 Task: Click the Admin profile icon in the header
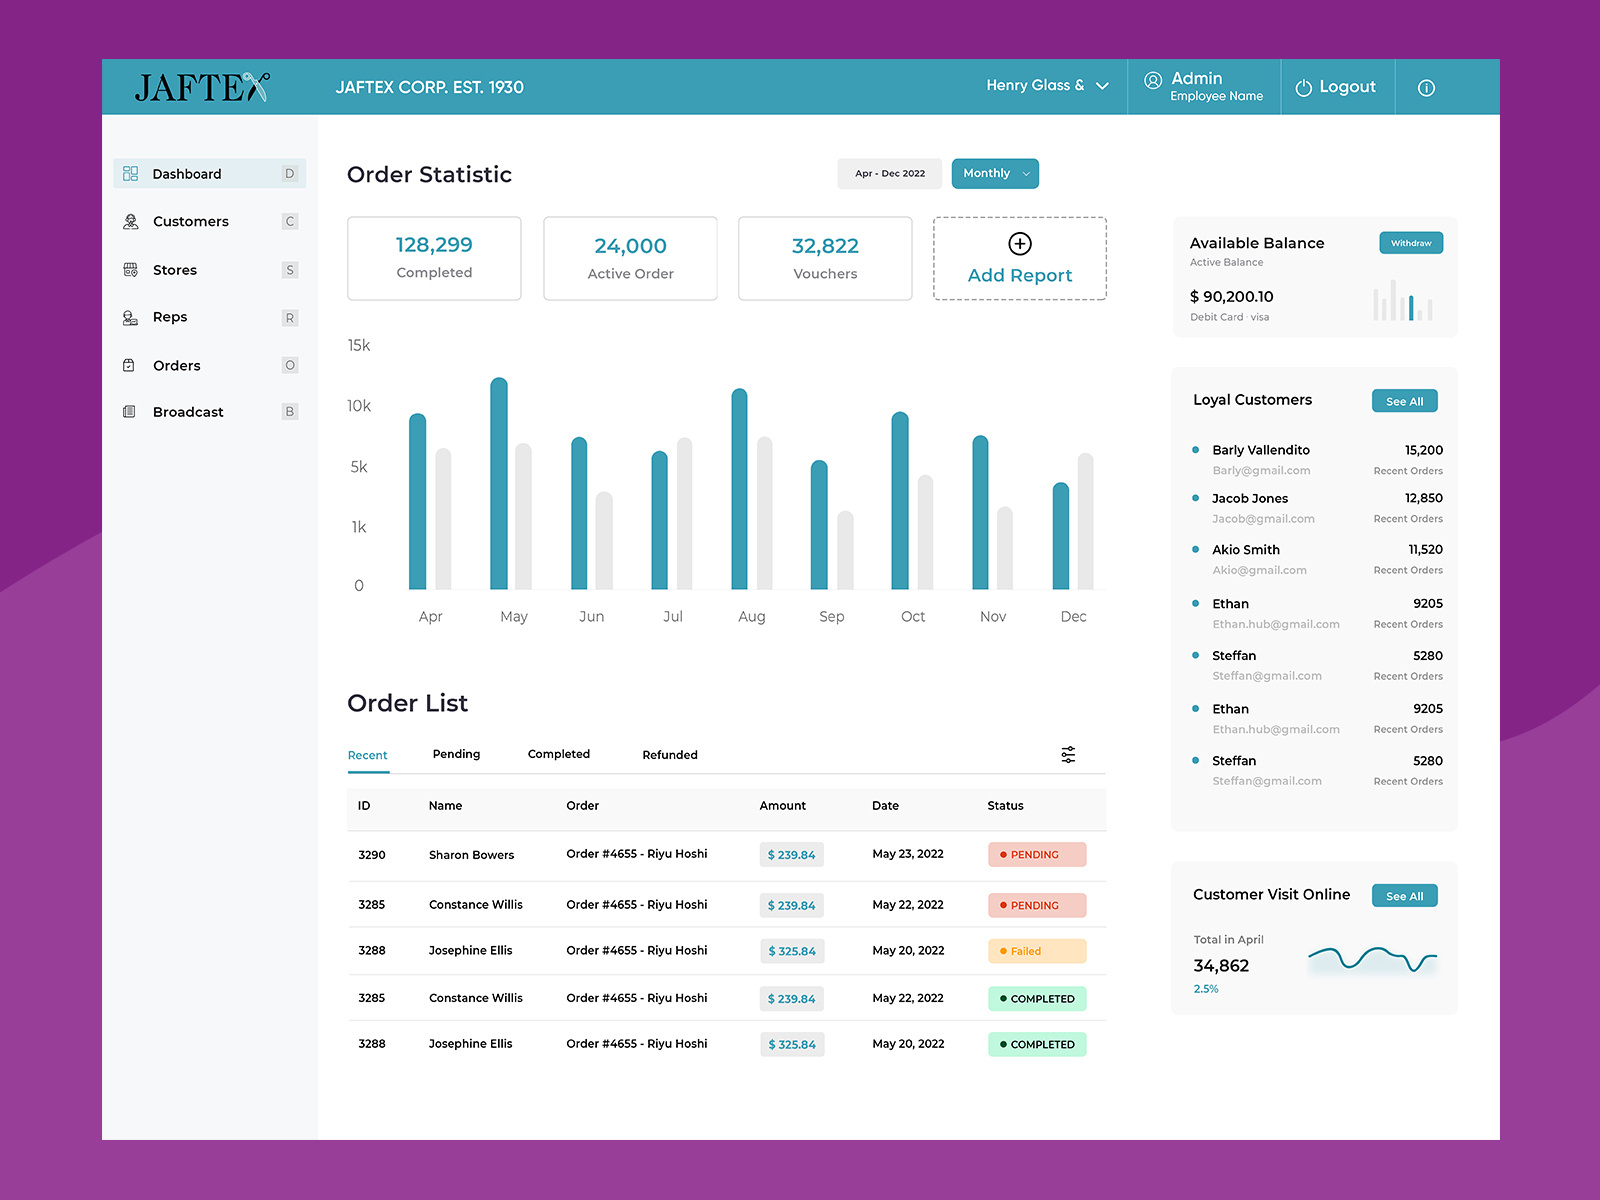click(1152, 79)
